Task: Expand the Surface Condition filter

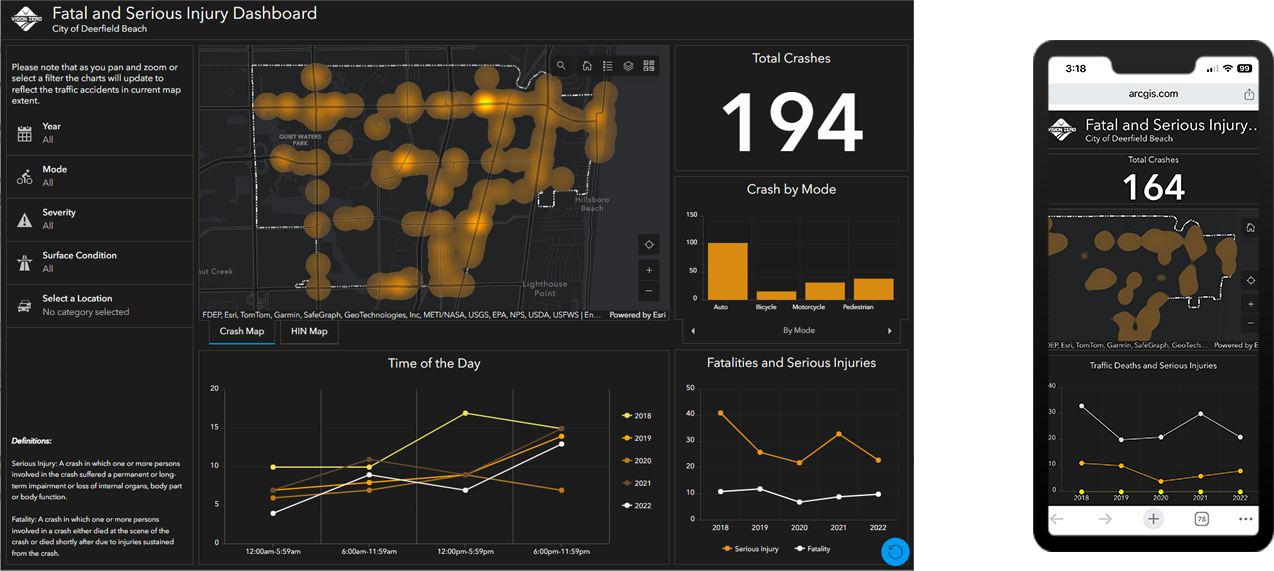Action: click(99, 262)
